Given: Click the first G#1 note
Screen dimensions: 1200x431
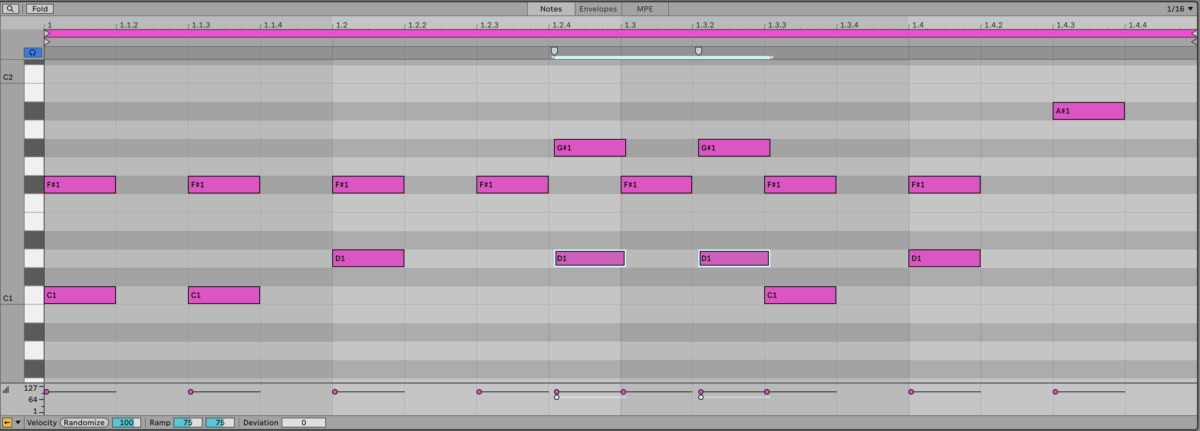Looking at the screenshot, I should point(589,148).
